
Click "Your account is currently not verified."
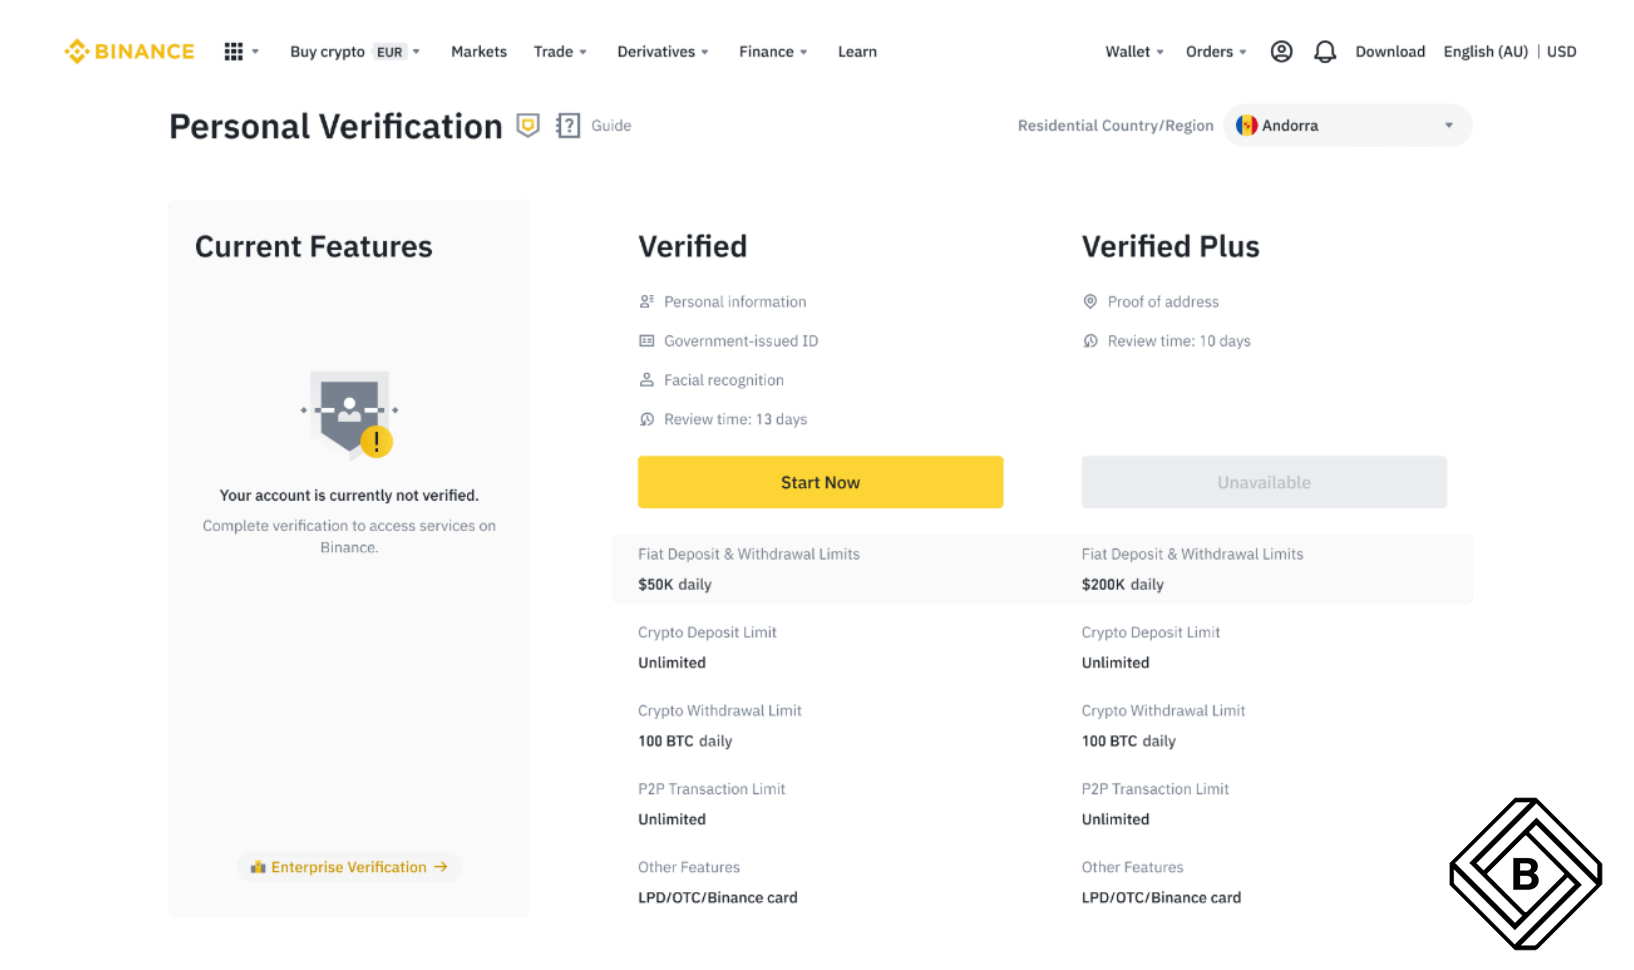tap(349, 495)
